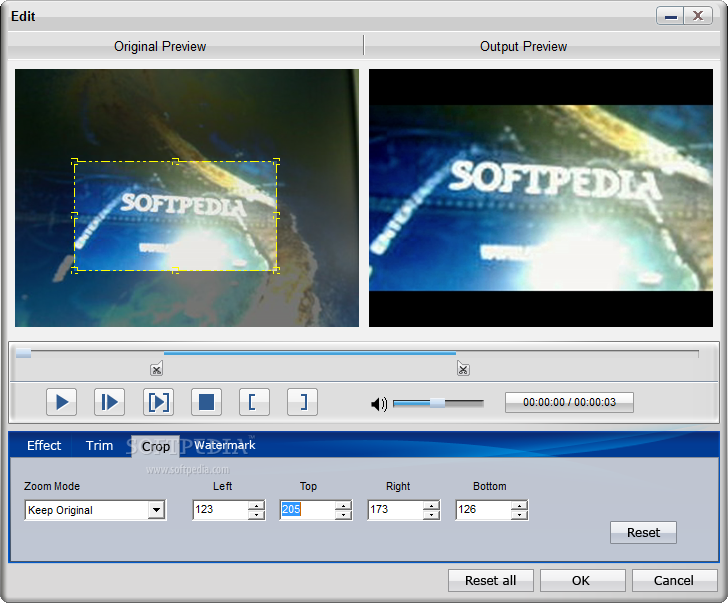Click the Left crop value field

(220, 510)
